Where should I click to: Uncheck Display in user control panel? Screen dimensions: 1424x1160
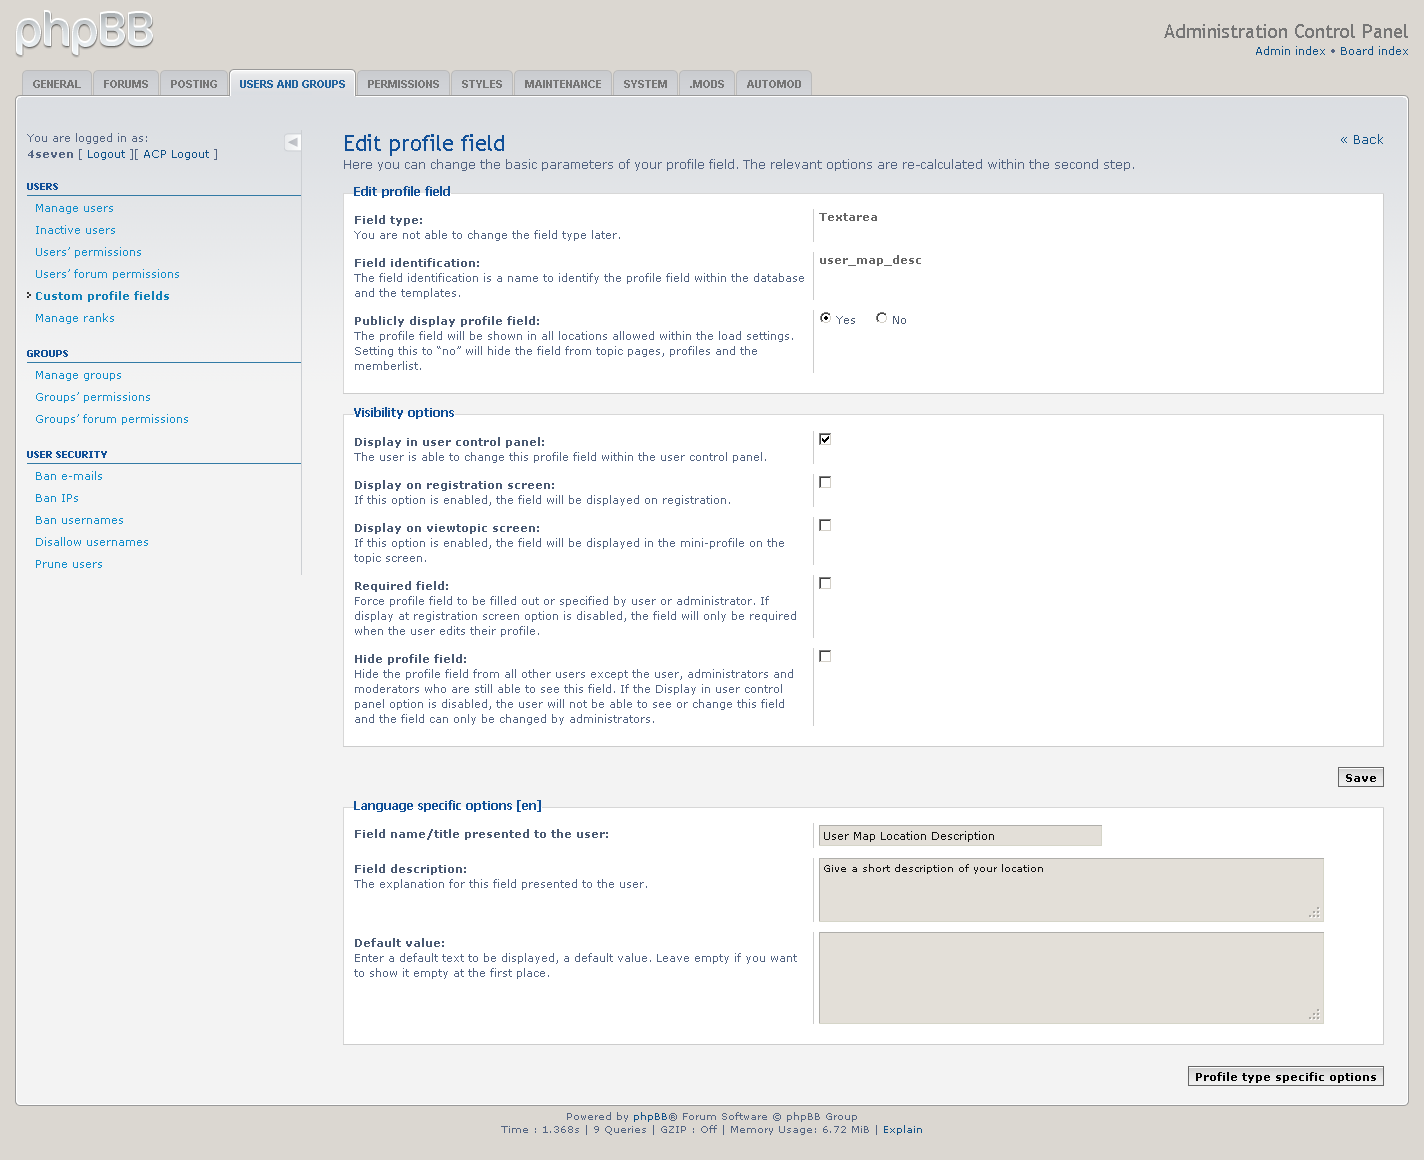pyautogui.click(x=825, y=439)
